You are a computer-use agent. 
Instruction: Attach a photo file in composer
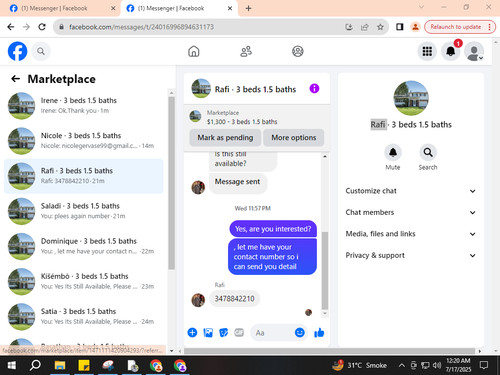[x=208, y=332]
